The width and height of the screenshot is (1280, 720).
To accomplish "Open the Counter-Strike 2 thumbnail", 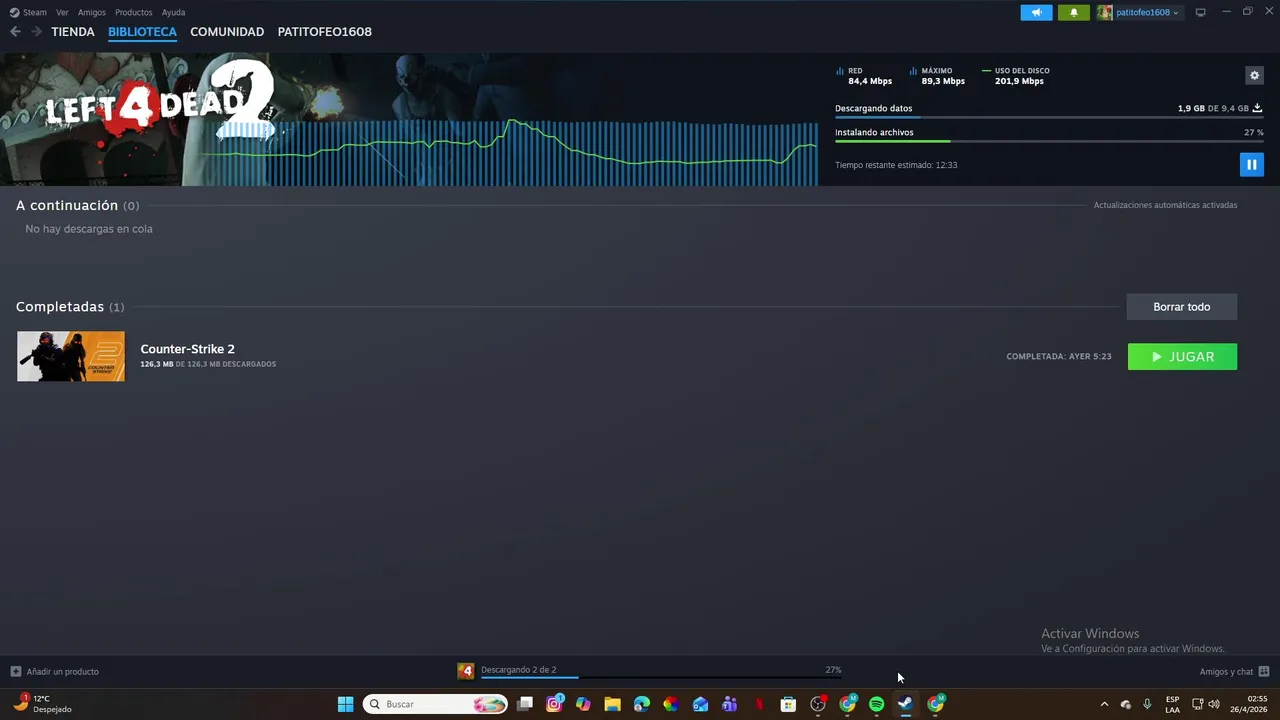I will point(71,356).
